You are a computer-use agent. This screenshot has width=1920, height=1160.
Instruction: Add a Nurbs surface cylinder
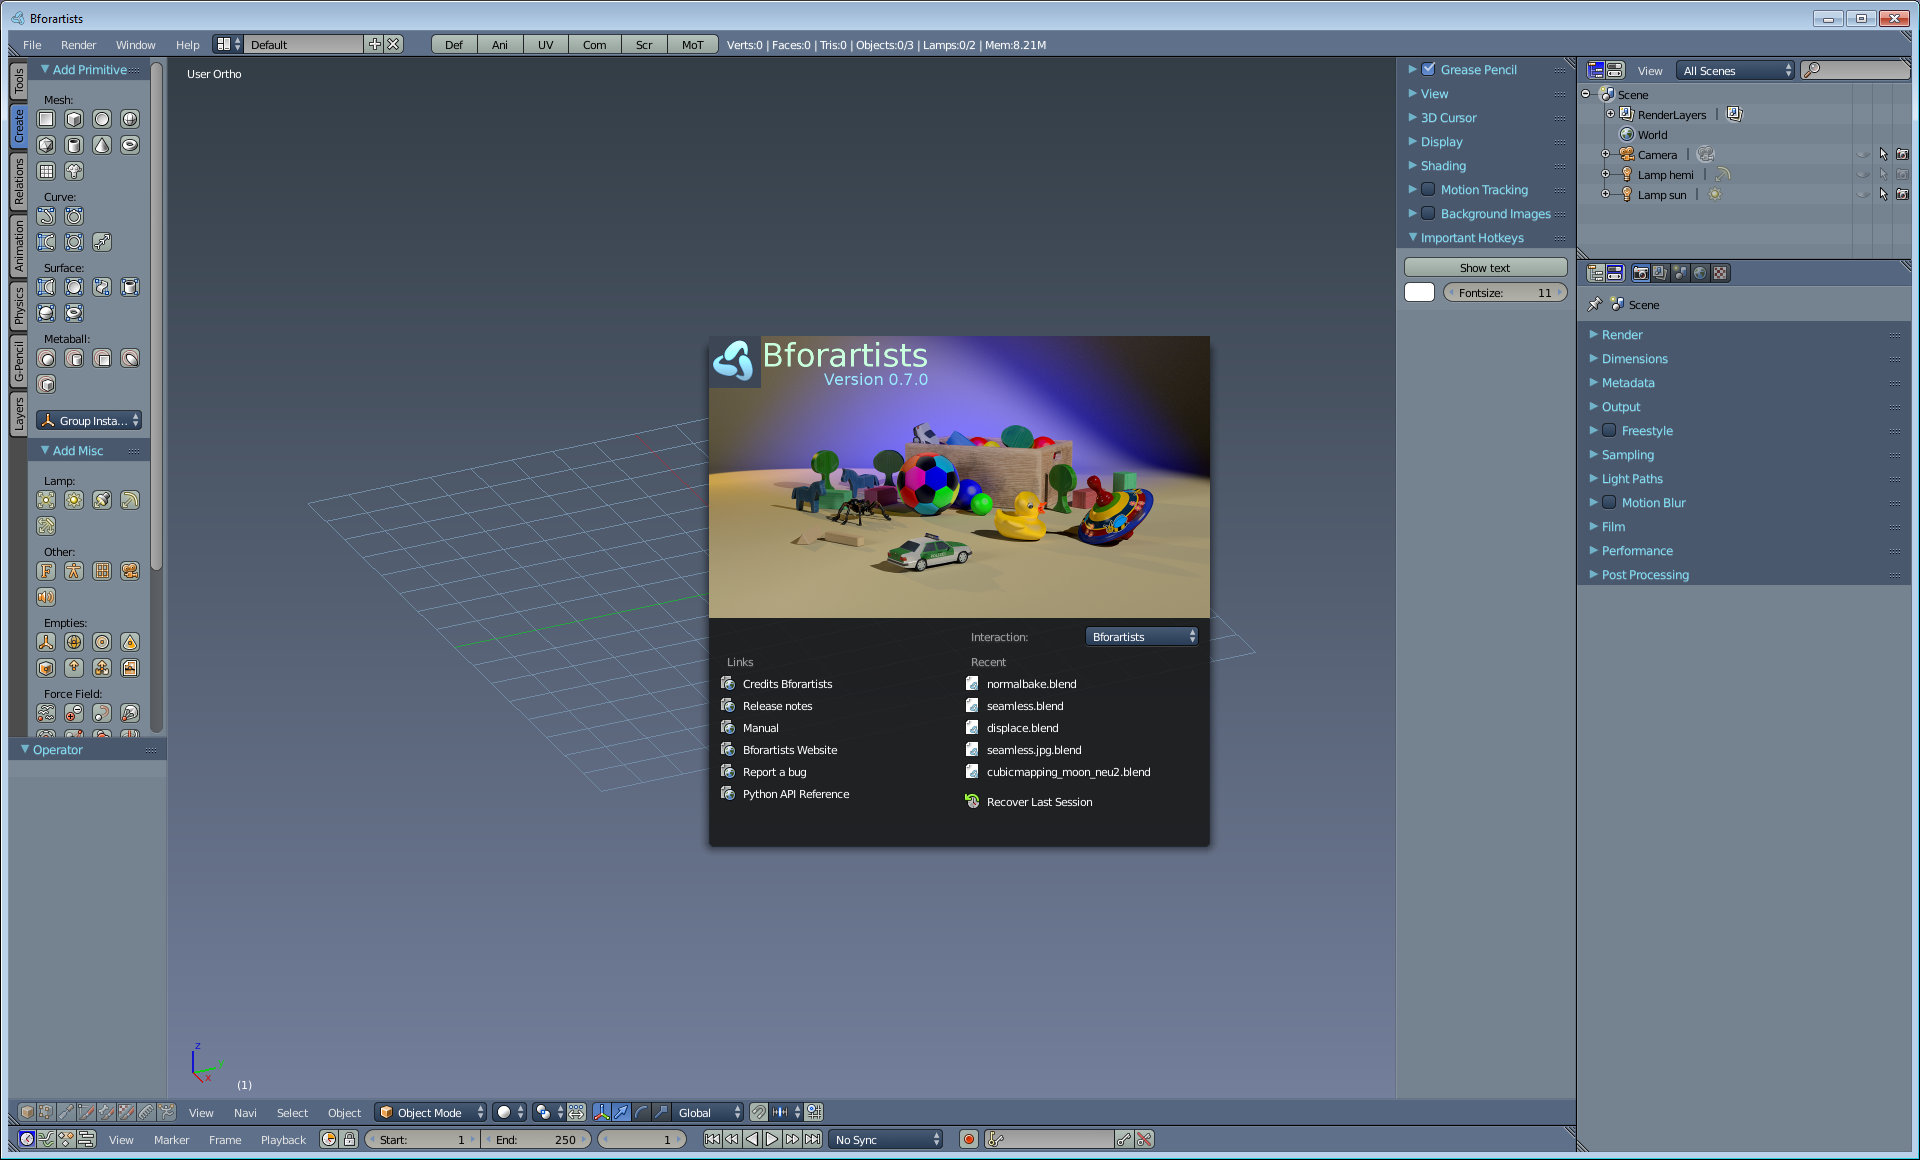pyautogui.click(x=130, y=287)
